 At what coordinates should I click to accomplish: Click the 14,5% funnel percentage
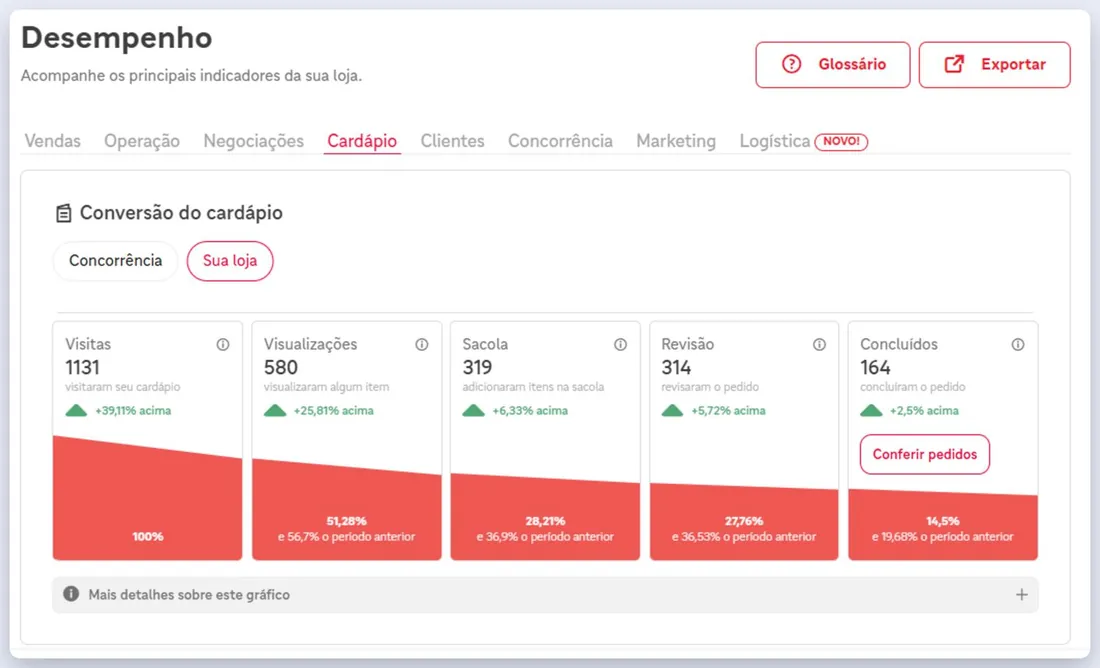[943, 521]
